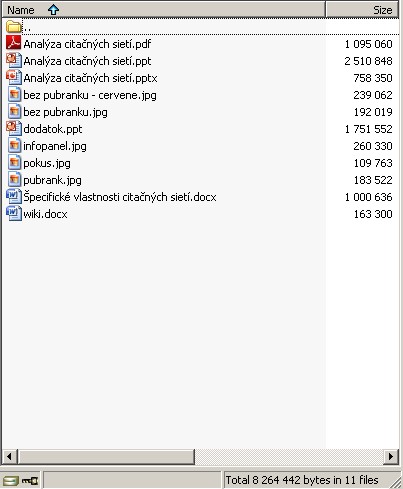Viewport: 403px width, 489px height.
Task: Select file bez pubranku.jpg
Action: (x=65, y=112)
